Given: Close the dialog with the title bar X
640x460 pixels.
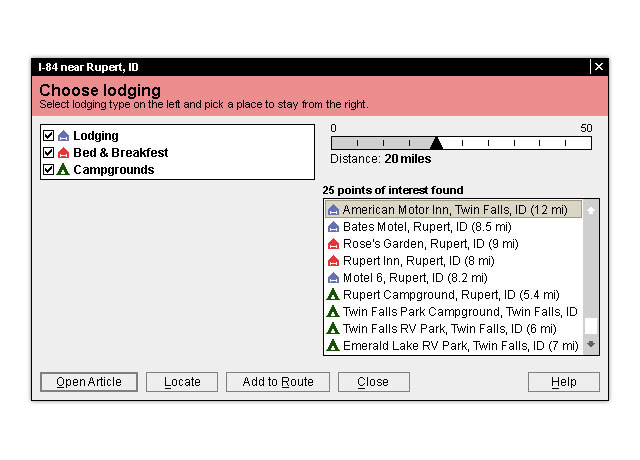Looking at the screenshot, I should tap(599, 67).
